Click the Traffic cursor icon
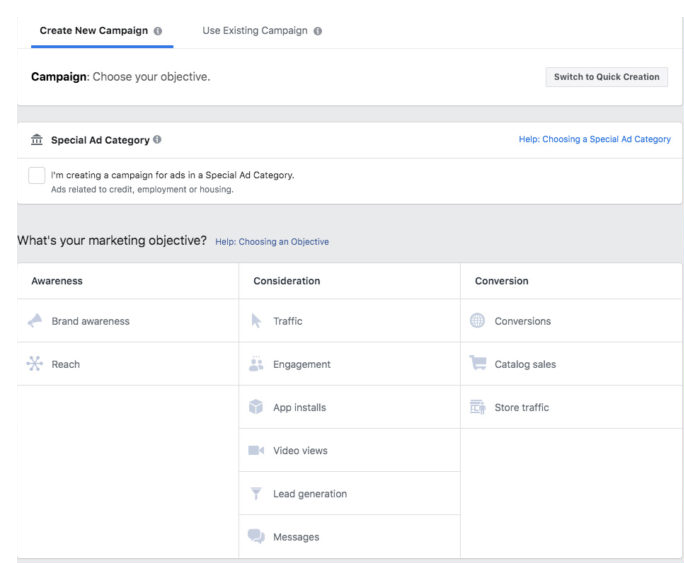This screenshot has height=578, width=700. coord(256,320)
